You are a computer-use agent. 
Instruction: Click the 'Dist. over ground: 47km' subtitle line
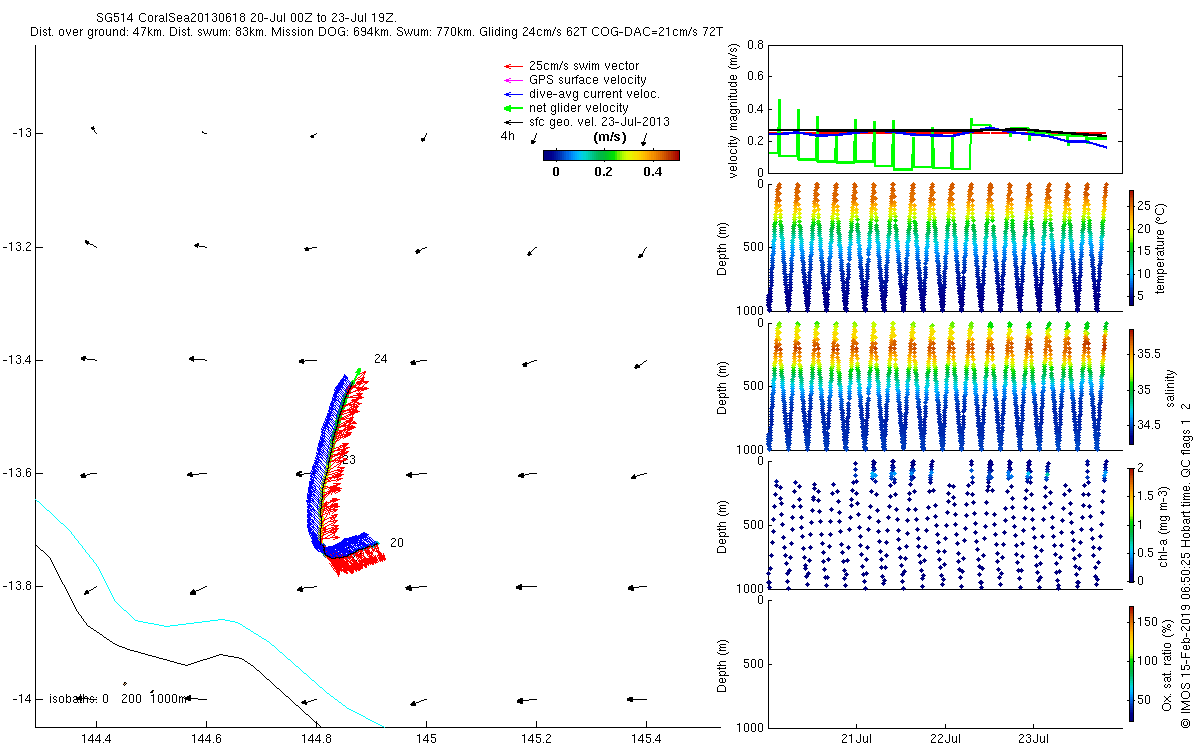377,33
